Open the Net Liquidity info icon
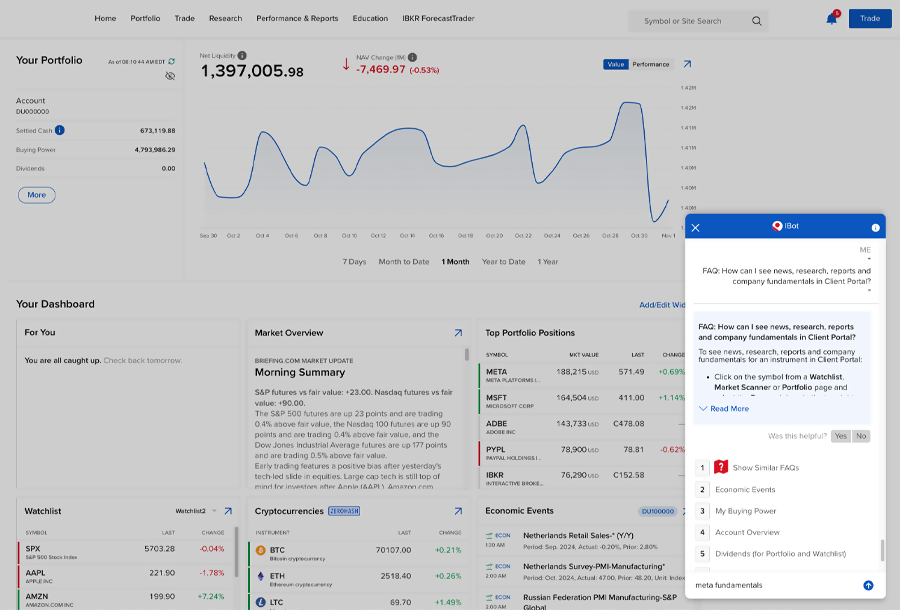 [x=242, y=55]
